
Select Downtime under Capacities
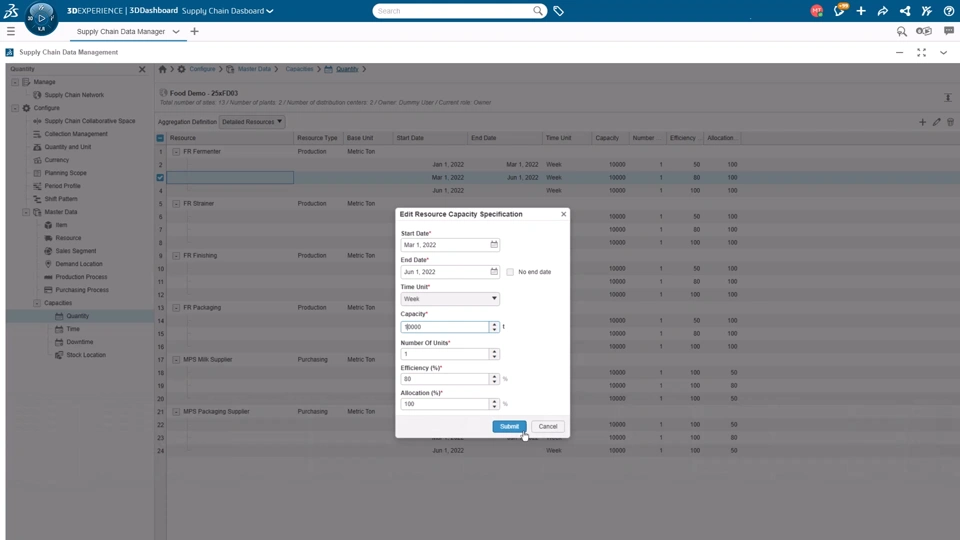[80, 342]
